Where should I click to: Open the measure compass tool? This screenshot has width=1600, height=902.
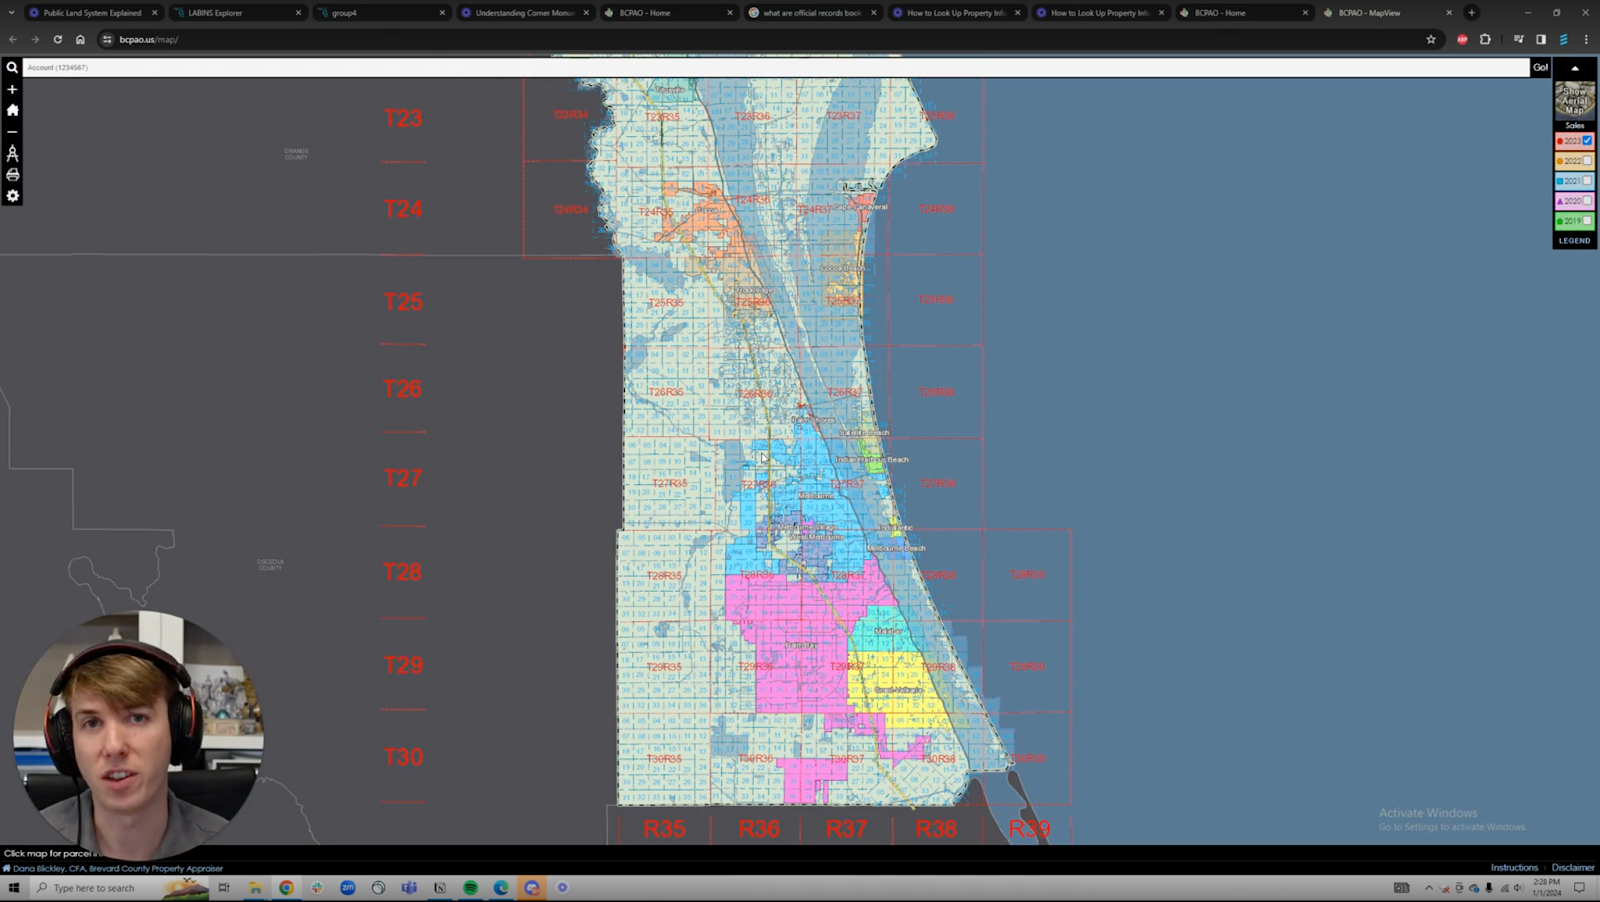(x=12, y=153)
